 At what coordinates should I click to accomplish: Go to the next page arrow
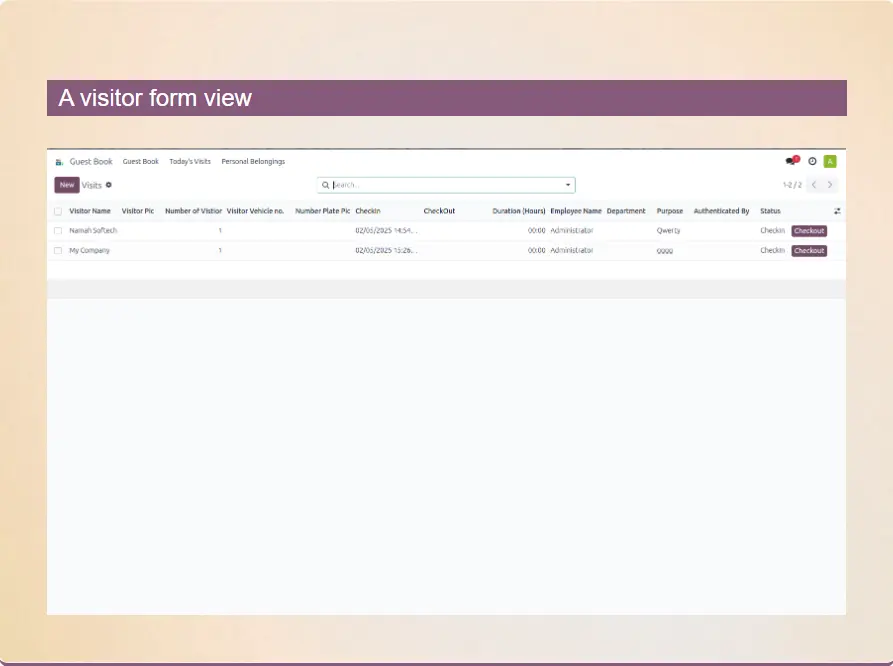830,185
